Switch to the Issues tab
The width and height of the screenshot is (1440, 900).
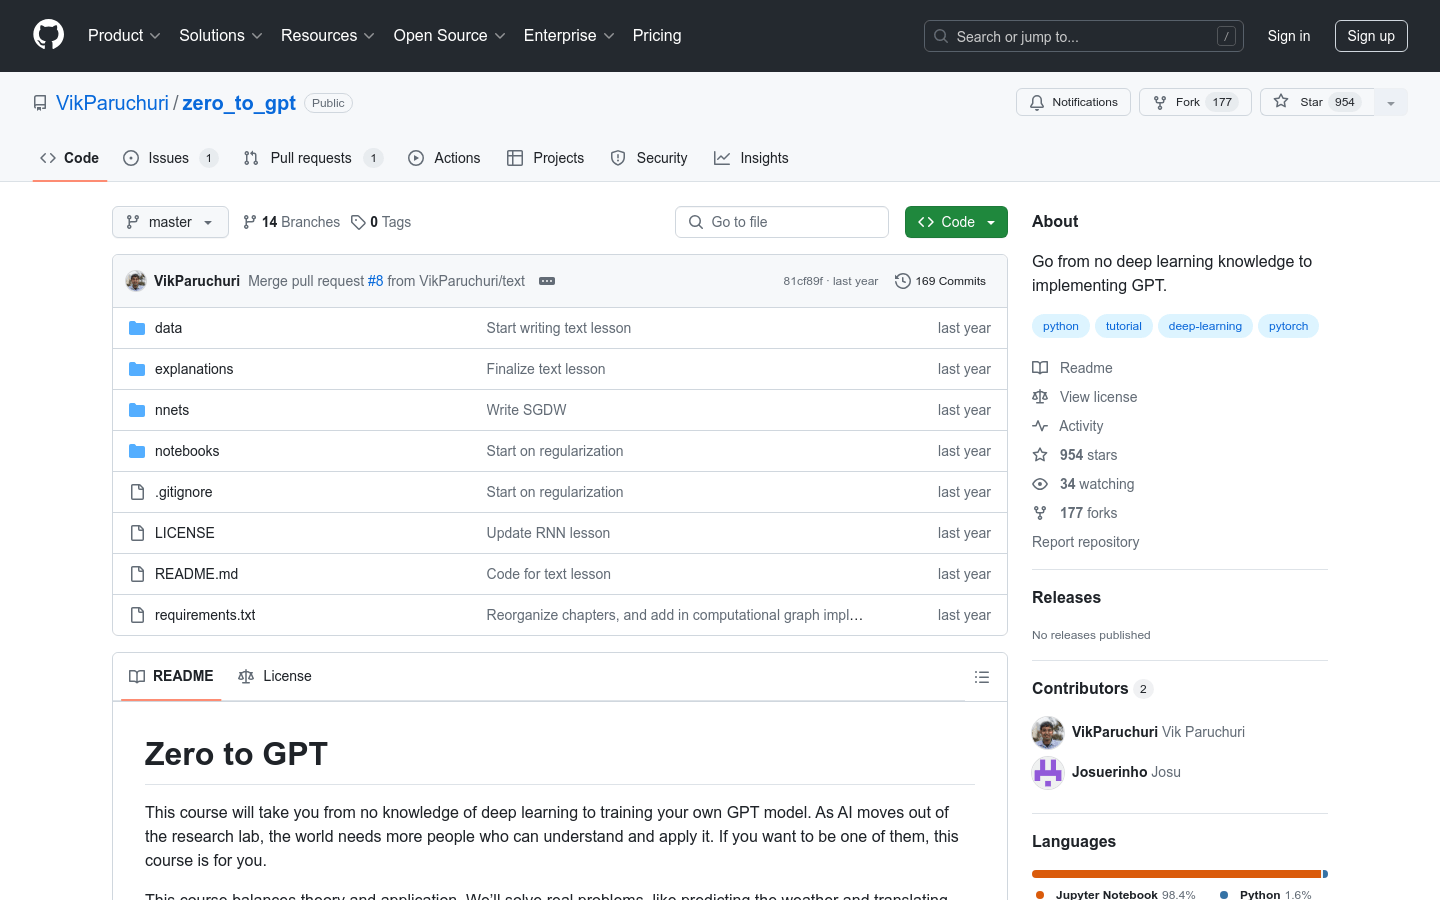170,158
